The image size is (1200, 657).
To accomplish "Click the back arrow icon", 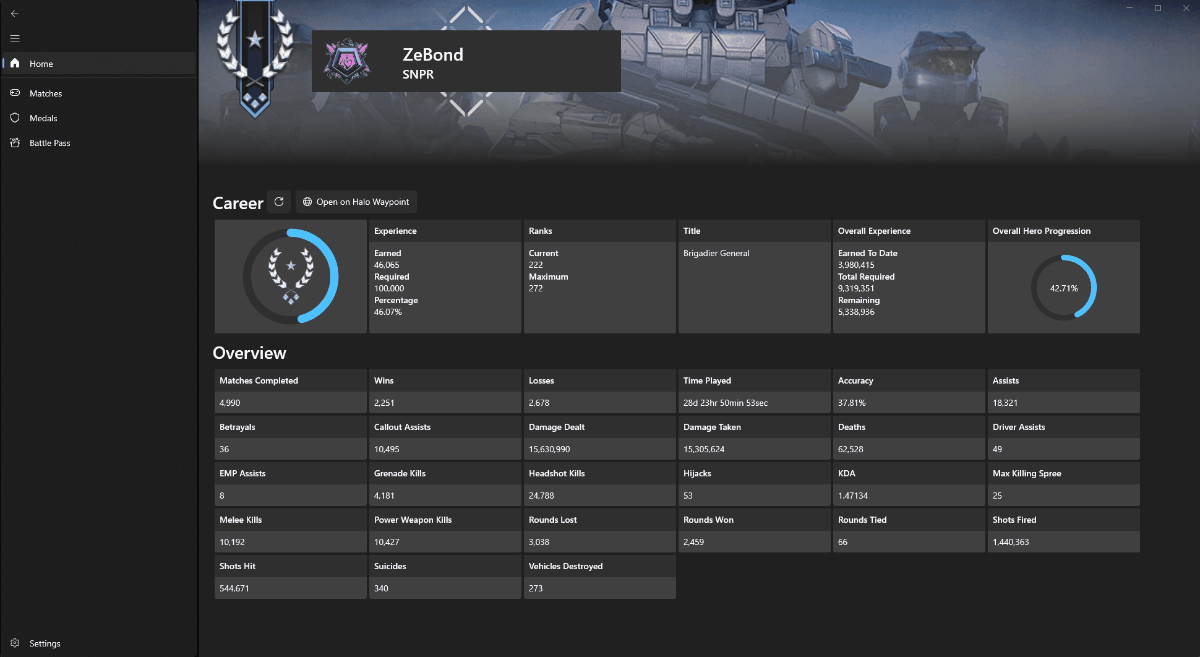I will 14,14.
